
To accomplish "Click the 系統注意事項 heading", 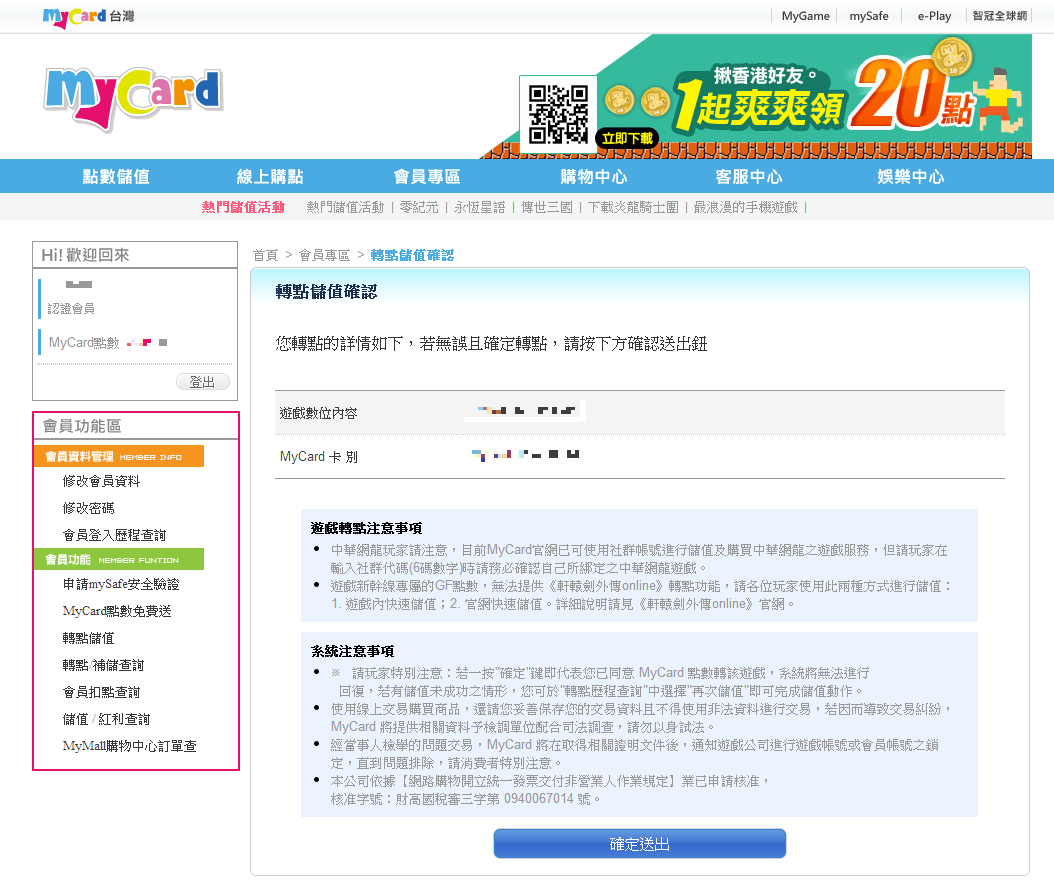I will [x=352, y=651].
